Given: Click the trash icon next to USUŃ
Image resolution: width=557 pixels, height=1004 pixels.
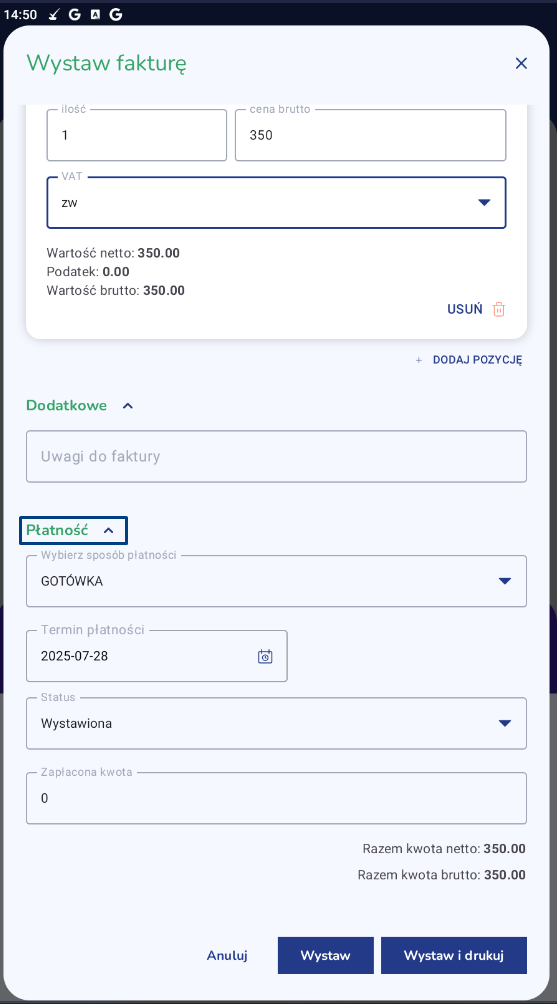Looking at the screenshot, I should (x=499, y=309).
